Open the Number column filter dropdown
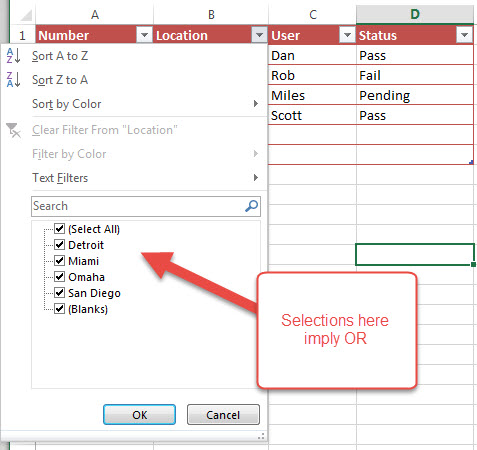 tap(144, 35)
